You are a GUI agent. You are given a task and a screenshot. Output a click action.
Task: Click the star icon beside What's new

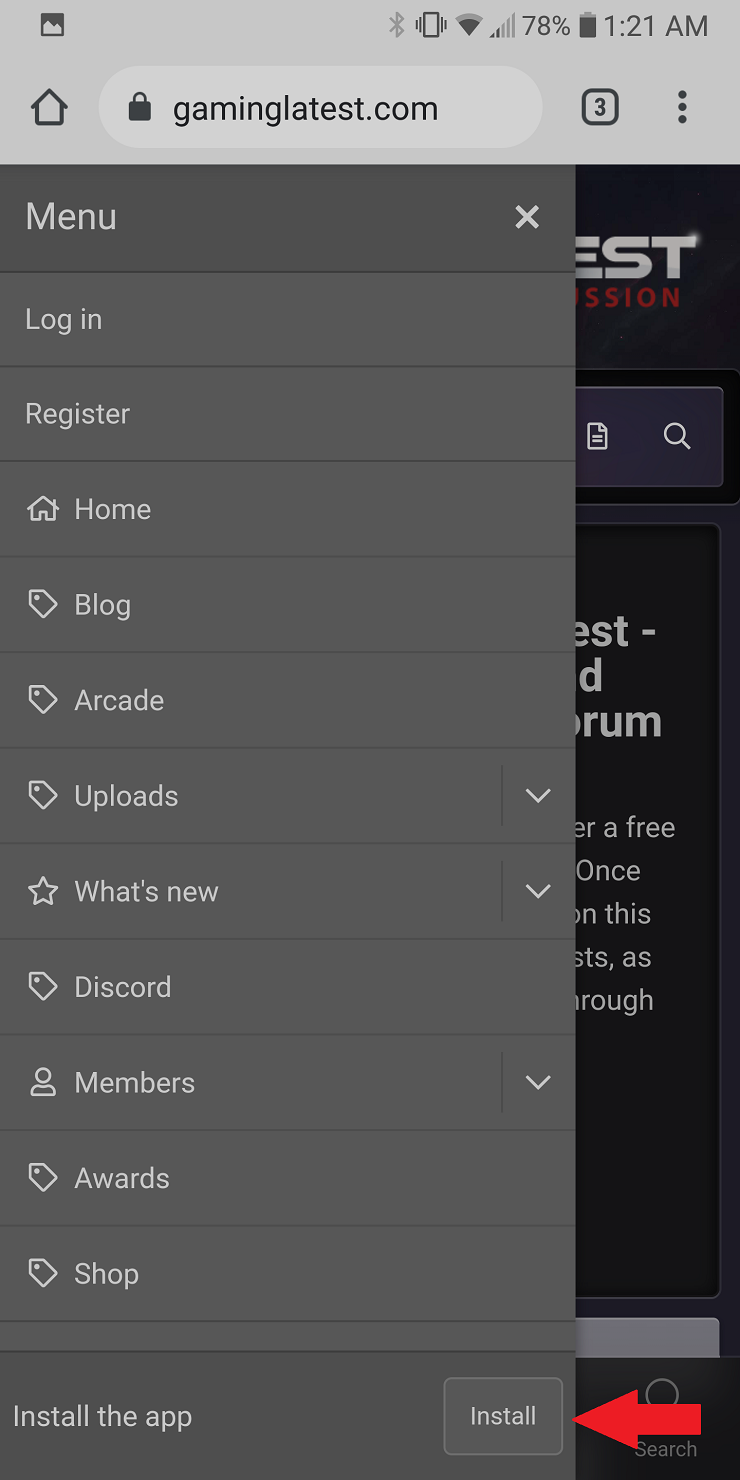coord(43,891)
